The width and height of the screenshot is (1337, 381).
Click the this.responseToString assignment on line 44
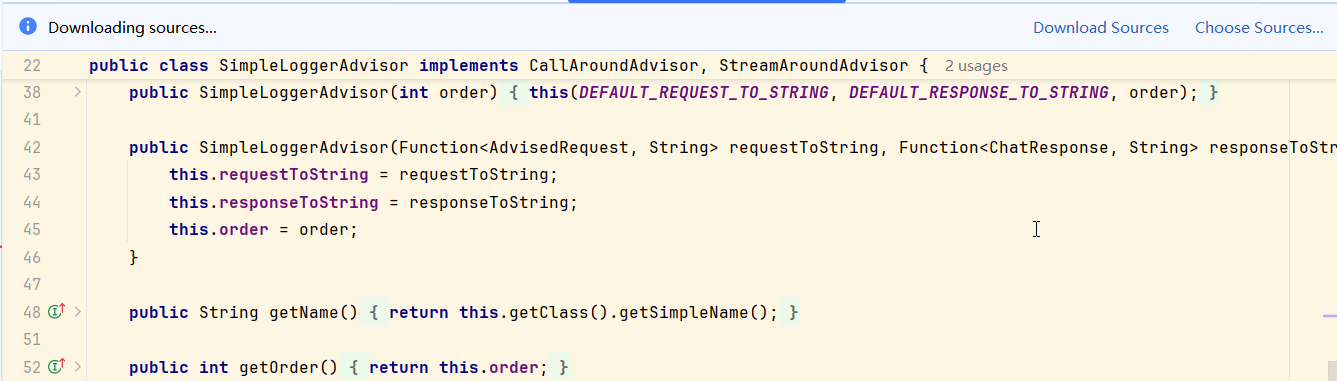point(374,202)
